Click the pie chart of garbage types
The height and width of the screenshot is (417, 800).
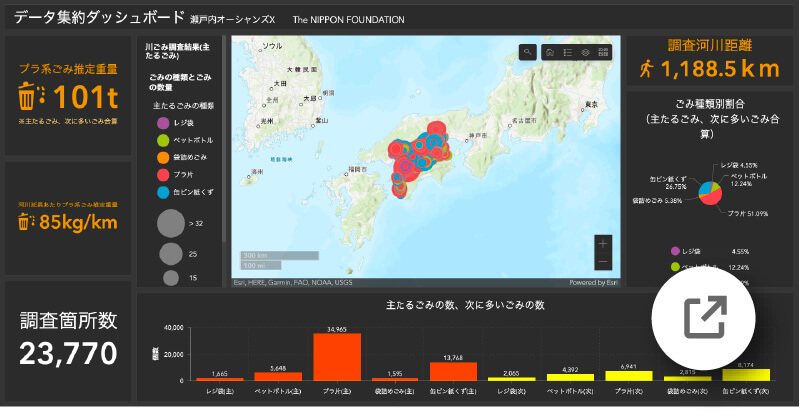pos(709,190)
